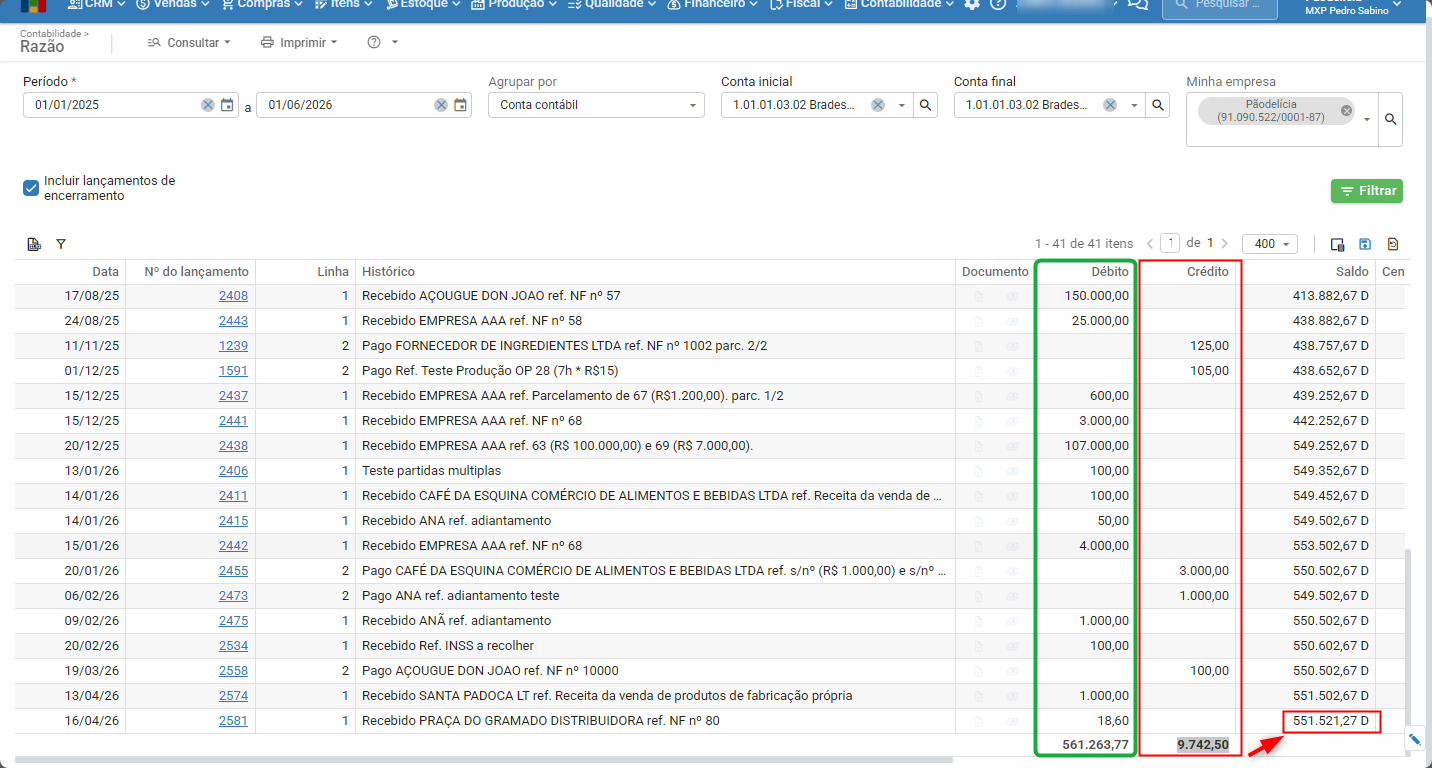Uncheck Incluir lançamentos de encerramento

tap(31, 188)
